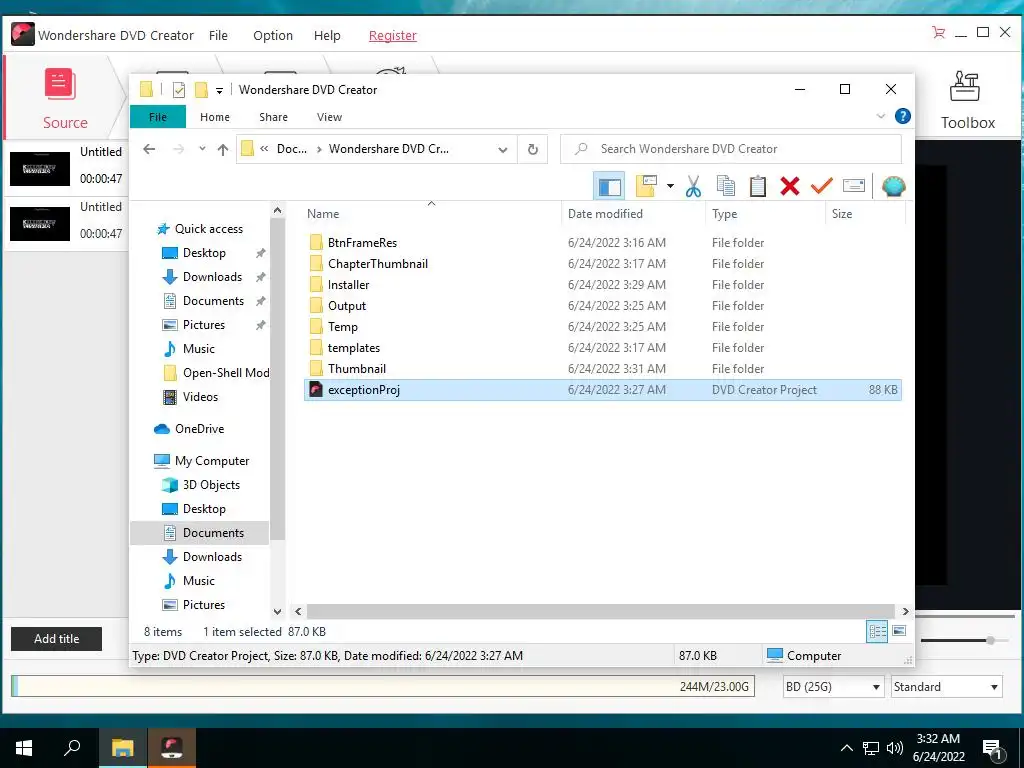This screenshot has width=1024, height=768.
Task: Open Open-Shell Mod folder in sidebar
Action: [225, 373]
